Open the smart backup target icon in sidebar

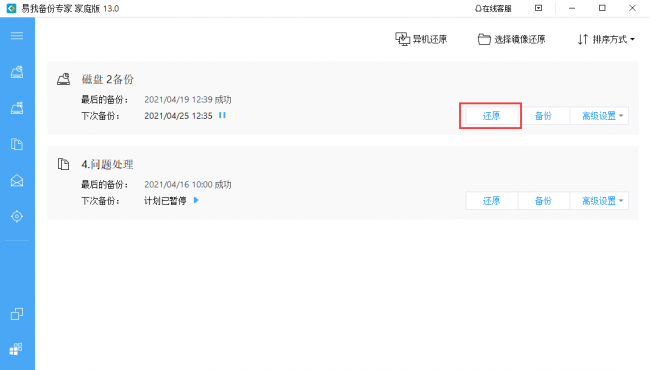click(17, 216)
